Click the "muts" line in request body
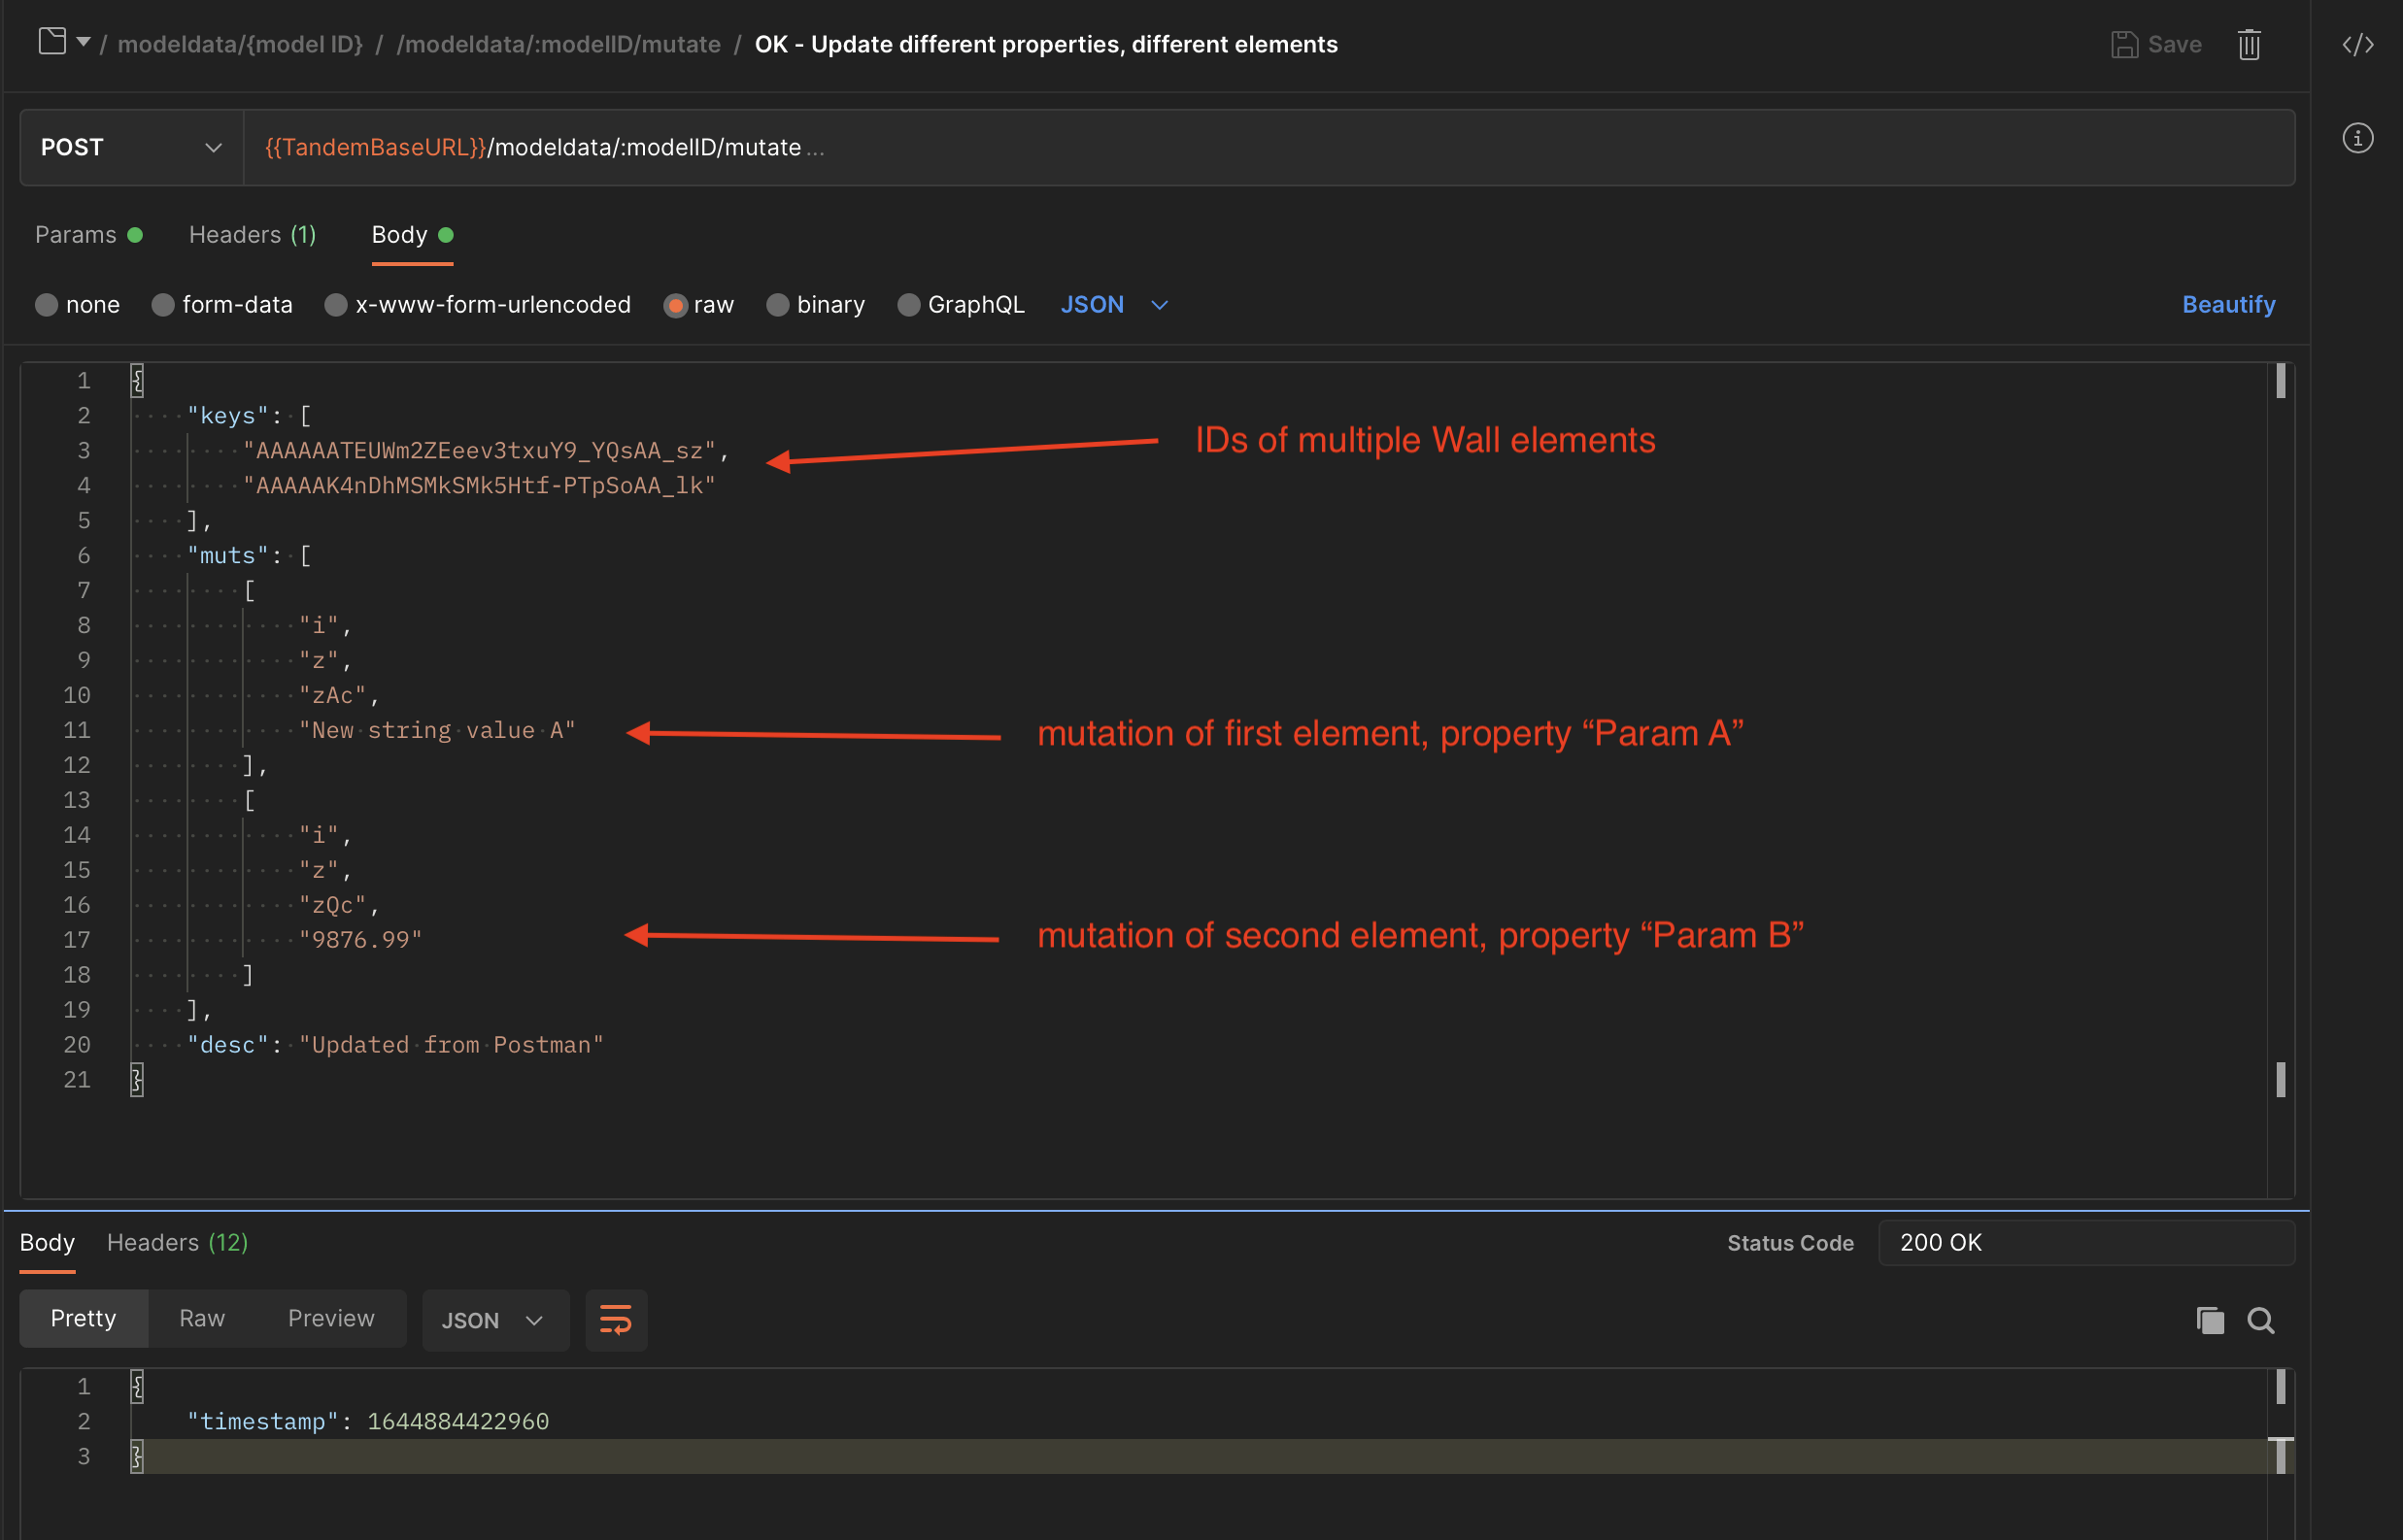 pyautogui.click(x=249, y=555)
